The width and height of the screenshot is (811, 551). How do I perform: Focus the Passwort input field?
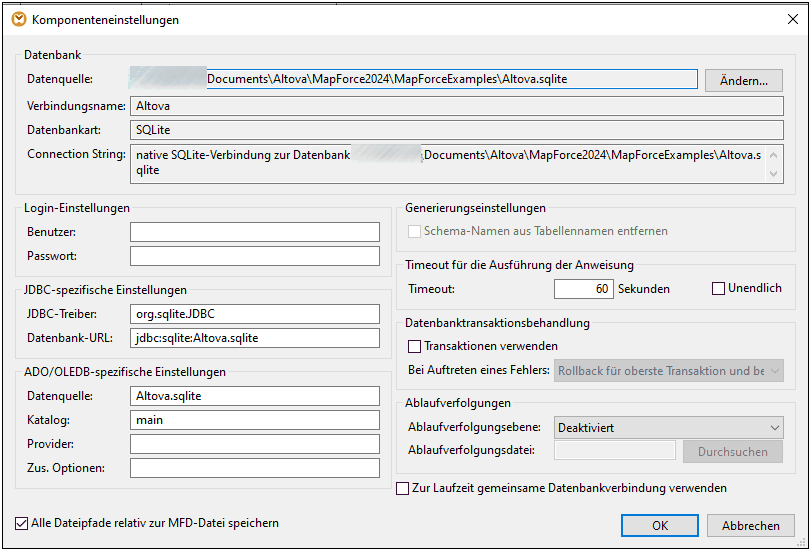coord(255,256)
